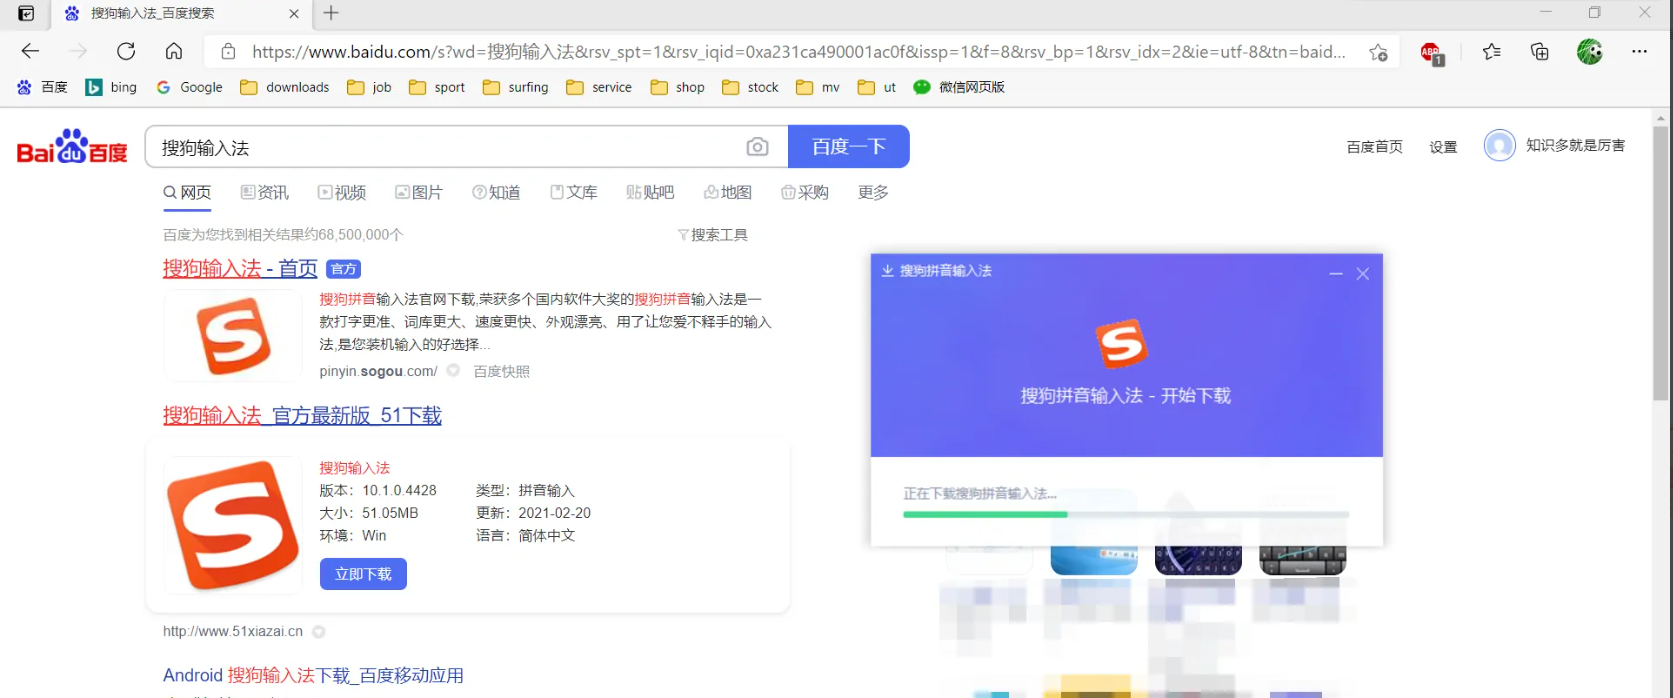This screenshot has height=698, width=1673.
Task: Switch to the 图片 tab
Action: 419,192
